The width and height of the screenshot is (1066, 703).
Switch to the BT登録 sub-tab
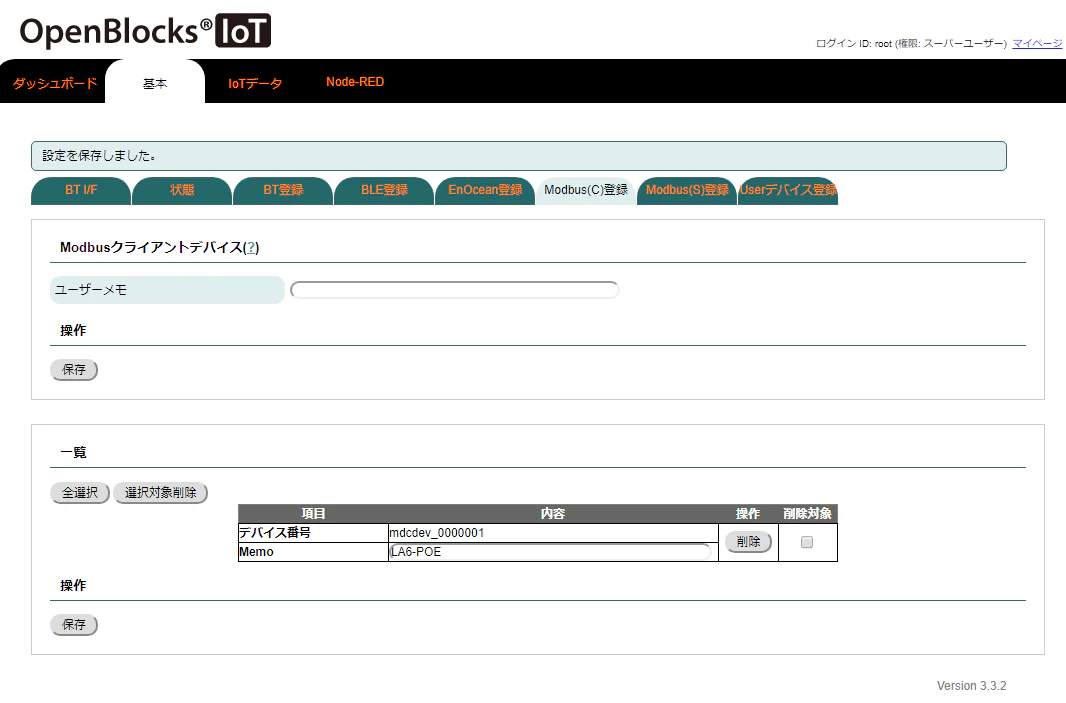pos(283,190)
